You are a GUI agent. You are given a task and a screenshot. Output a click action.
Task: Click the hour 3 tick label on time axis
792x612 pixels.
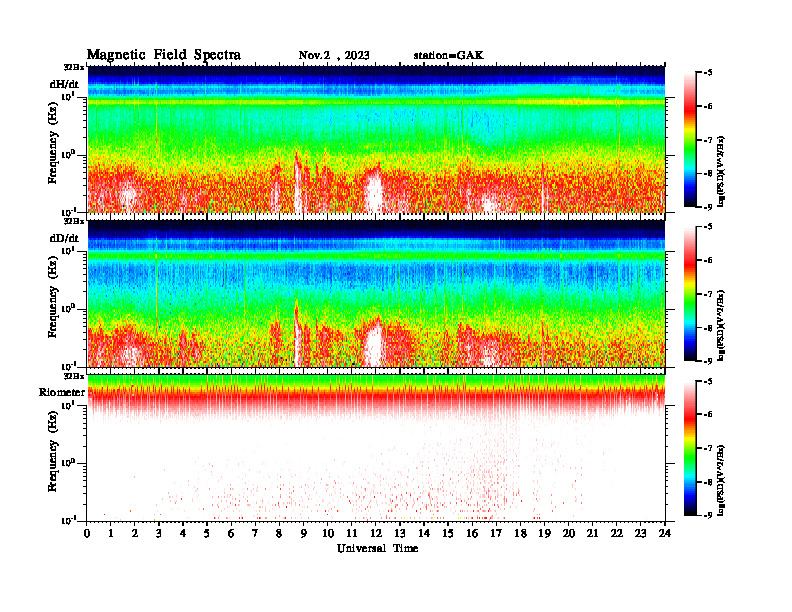tap(159, 534)
